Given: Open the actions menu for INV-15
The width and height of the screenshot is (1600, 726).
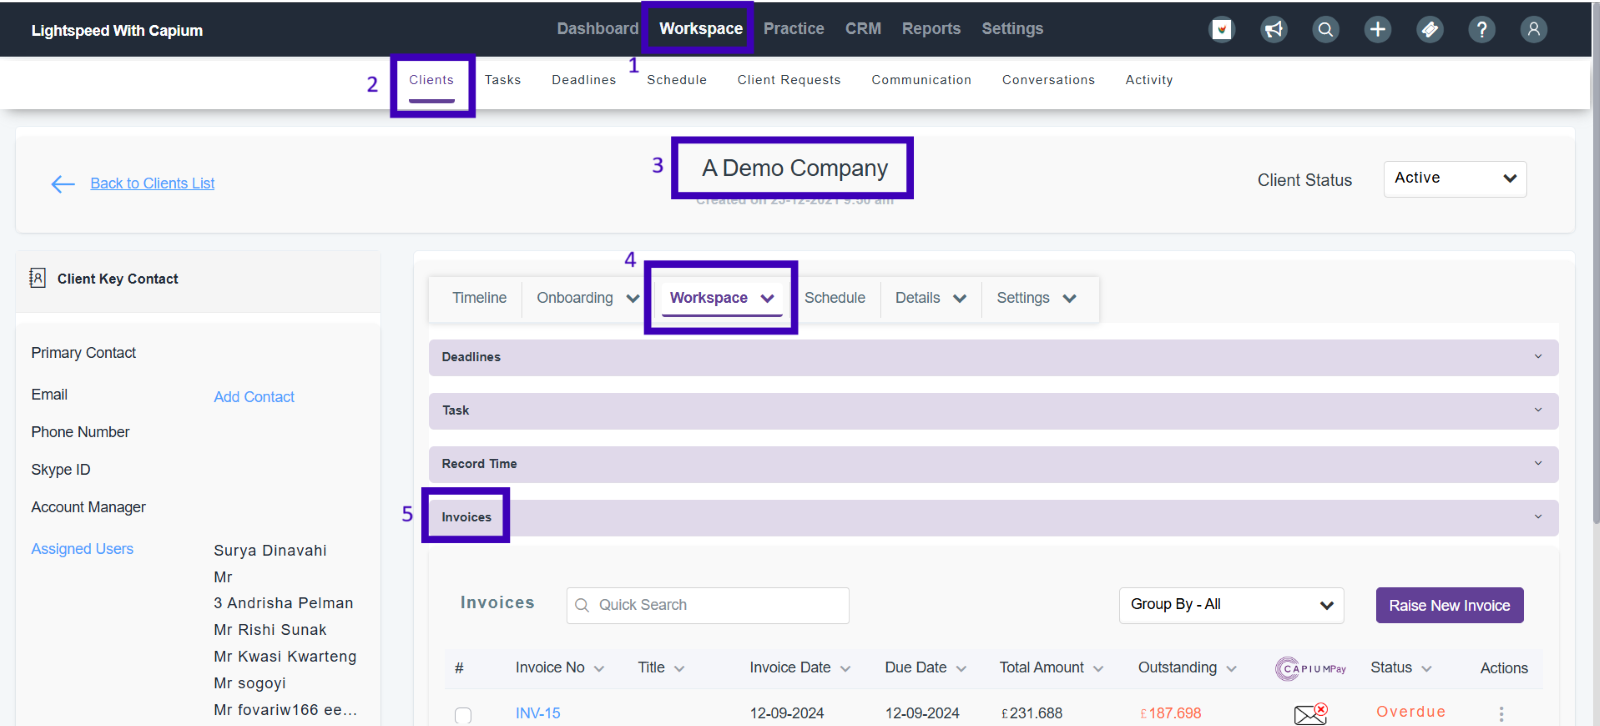Looking at the screenshot, I should tap(1501, 714).
